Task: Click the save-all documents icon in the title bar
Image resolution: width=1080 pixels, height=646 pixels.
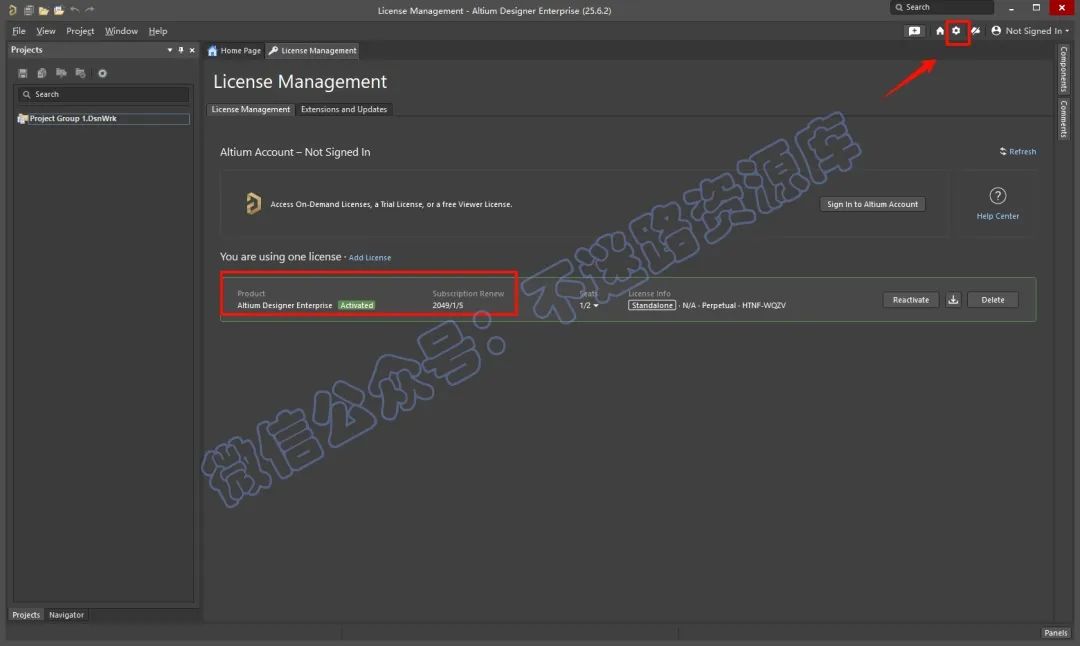Action: coord(28,10)
